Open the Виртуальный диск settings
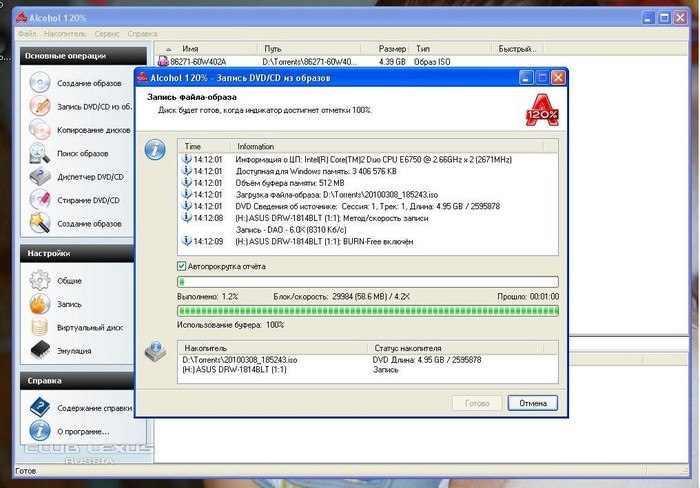 (x=40, y=326)
